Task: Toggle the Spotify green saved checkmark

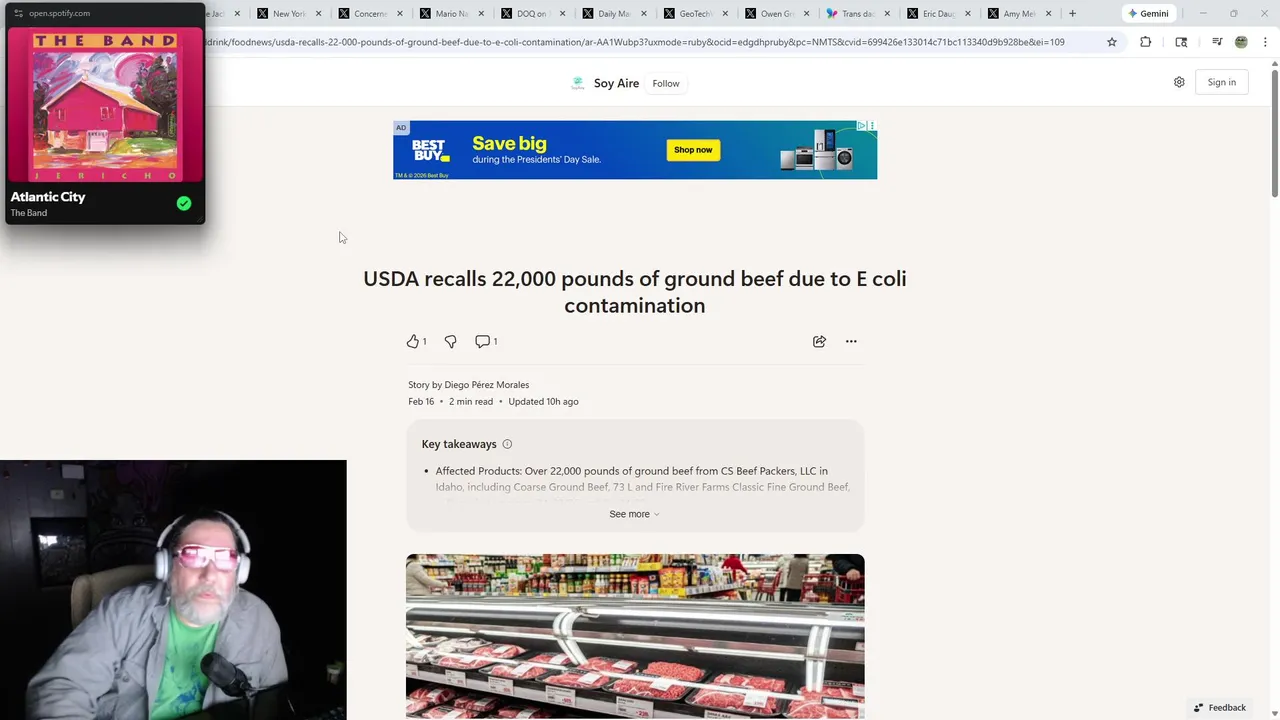Action: click(x=184, y=203)
